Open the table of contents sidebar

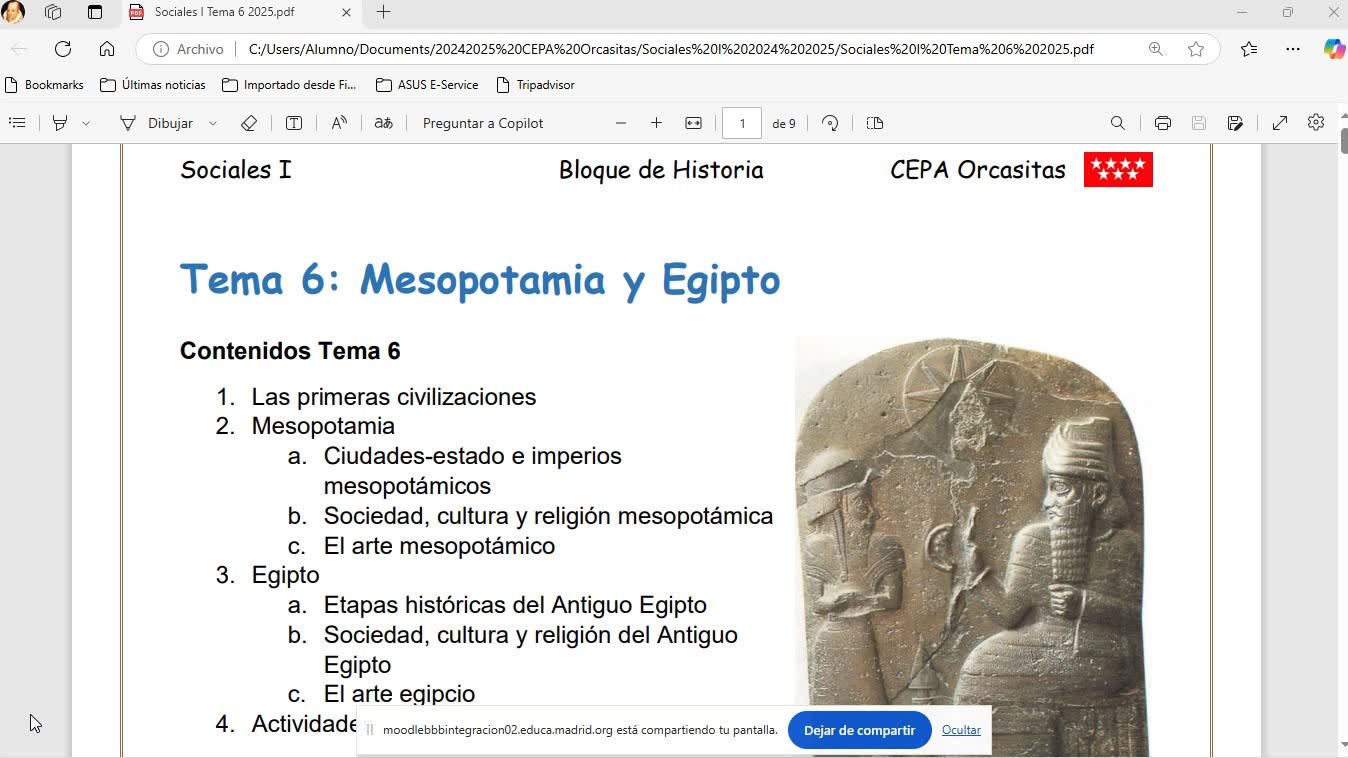pyautogui.click(x=17, y=123)
